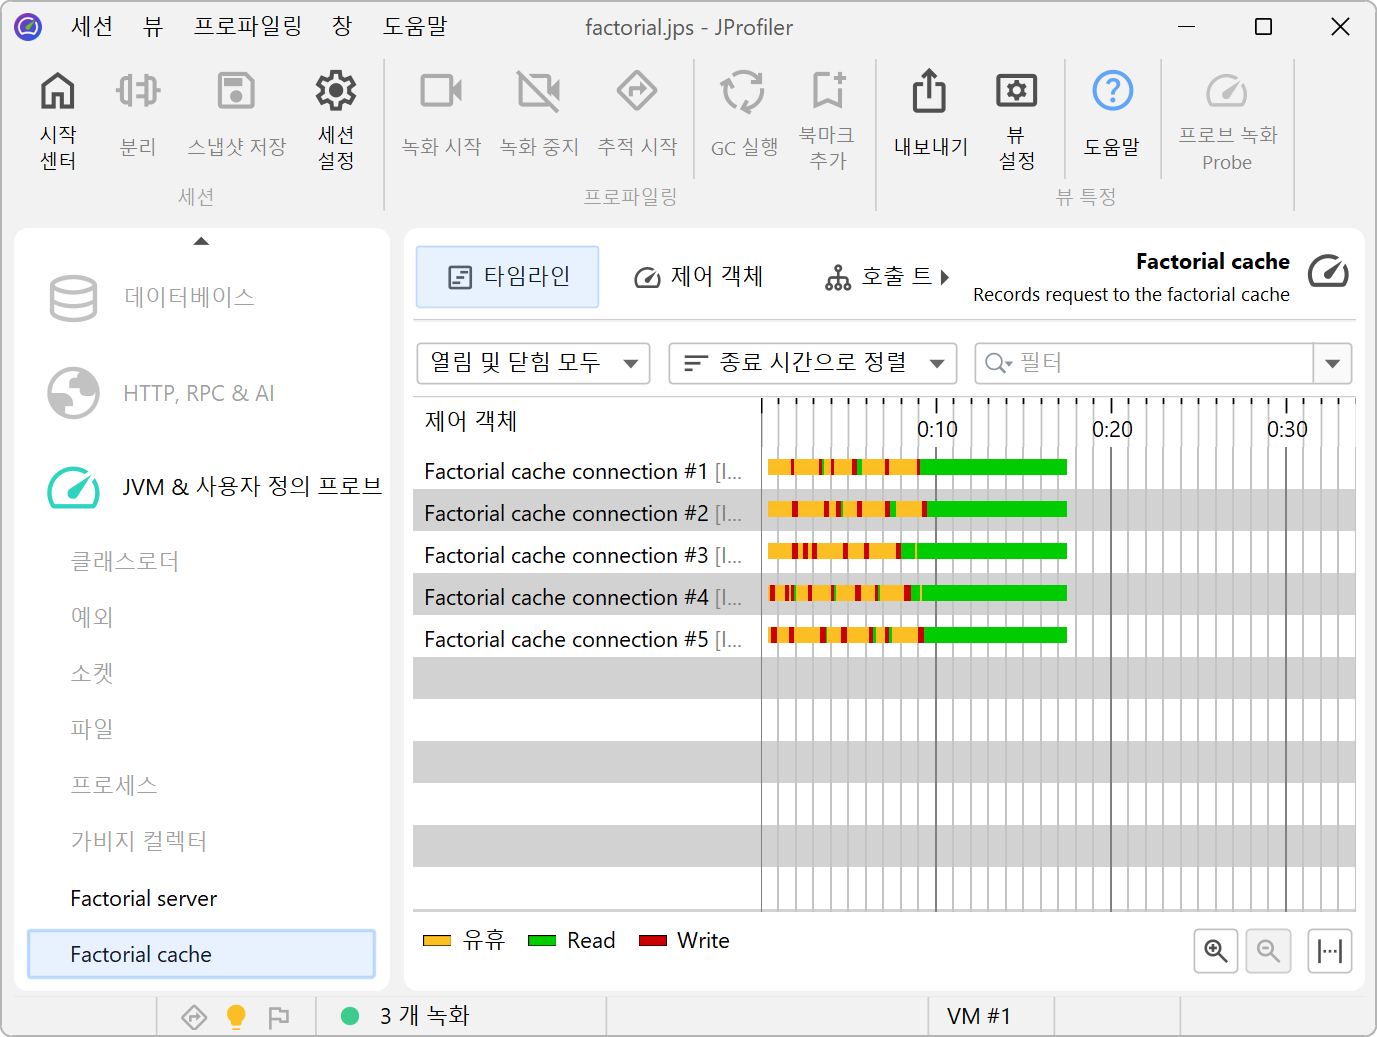Open 뷰 설정 view settings icon

pos(1016,92)
